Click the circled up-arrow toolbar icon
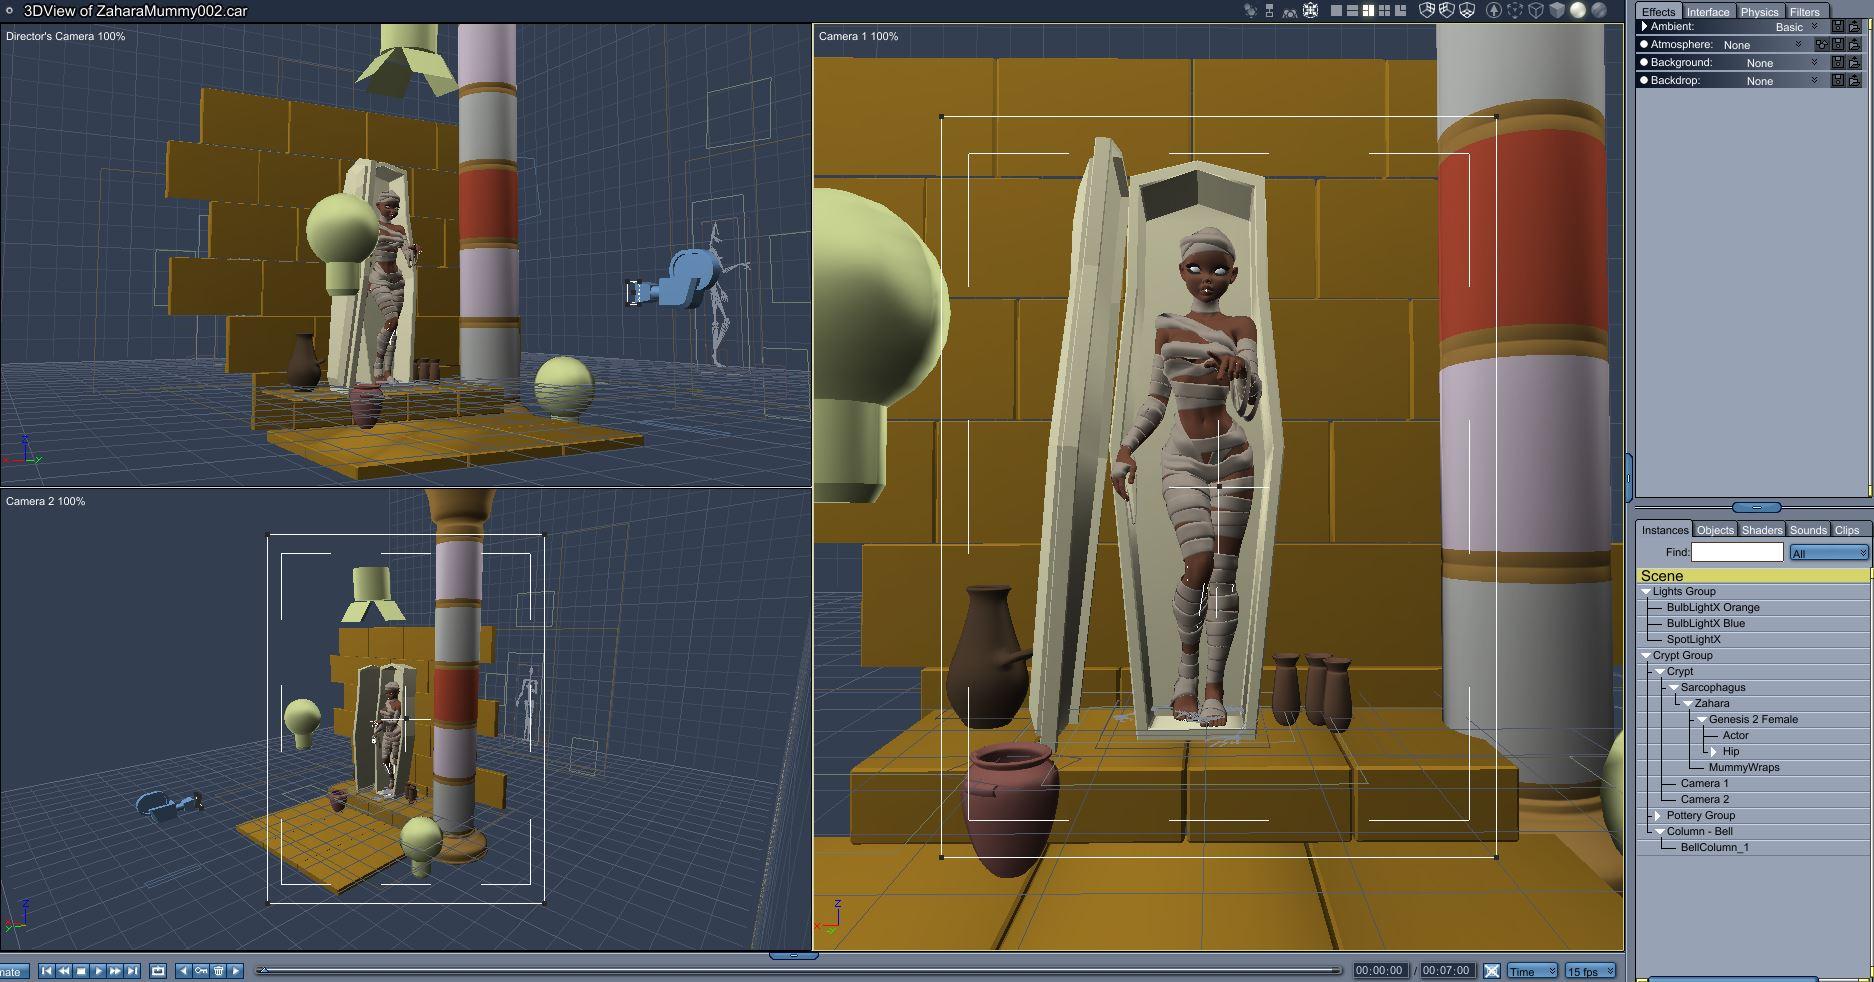The image size is (1874, 982). point(1494,10)
